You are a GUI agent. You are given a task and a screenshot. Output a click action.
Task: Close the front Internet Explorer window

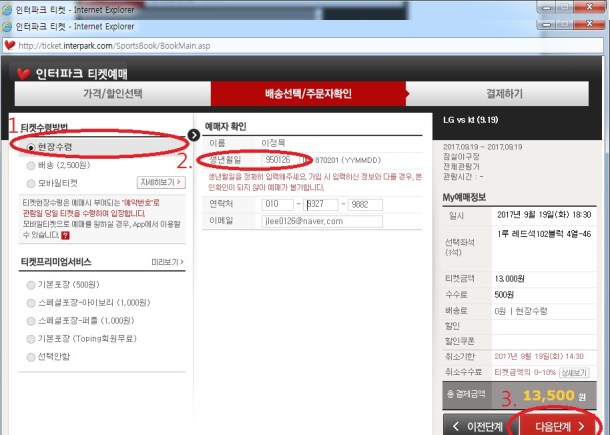(x=589, y=25)
